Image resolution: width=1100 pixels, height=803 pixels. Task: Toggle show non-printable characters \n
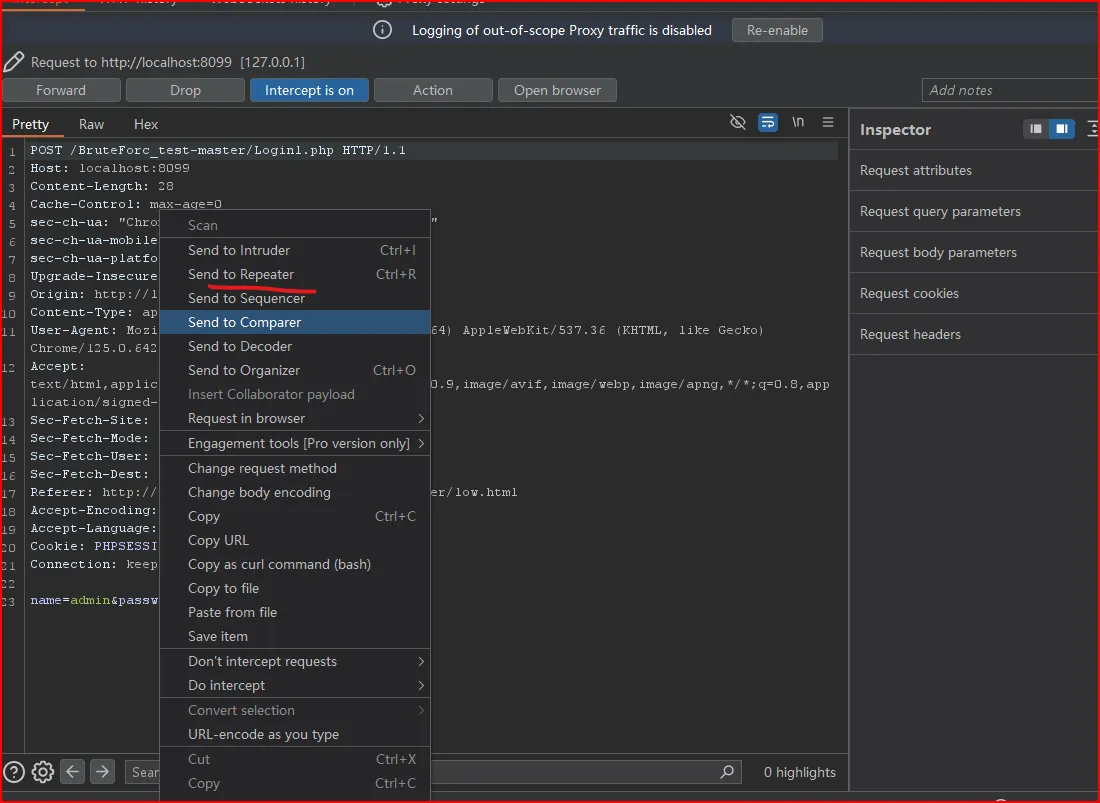(798, 122)
